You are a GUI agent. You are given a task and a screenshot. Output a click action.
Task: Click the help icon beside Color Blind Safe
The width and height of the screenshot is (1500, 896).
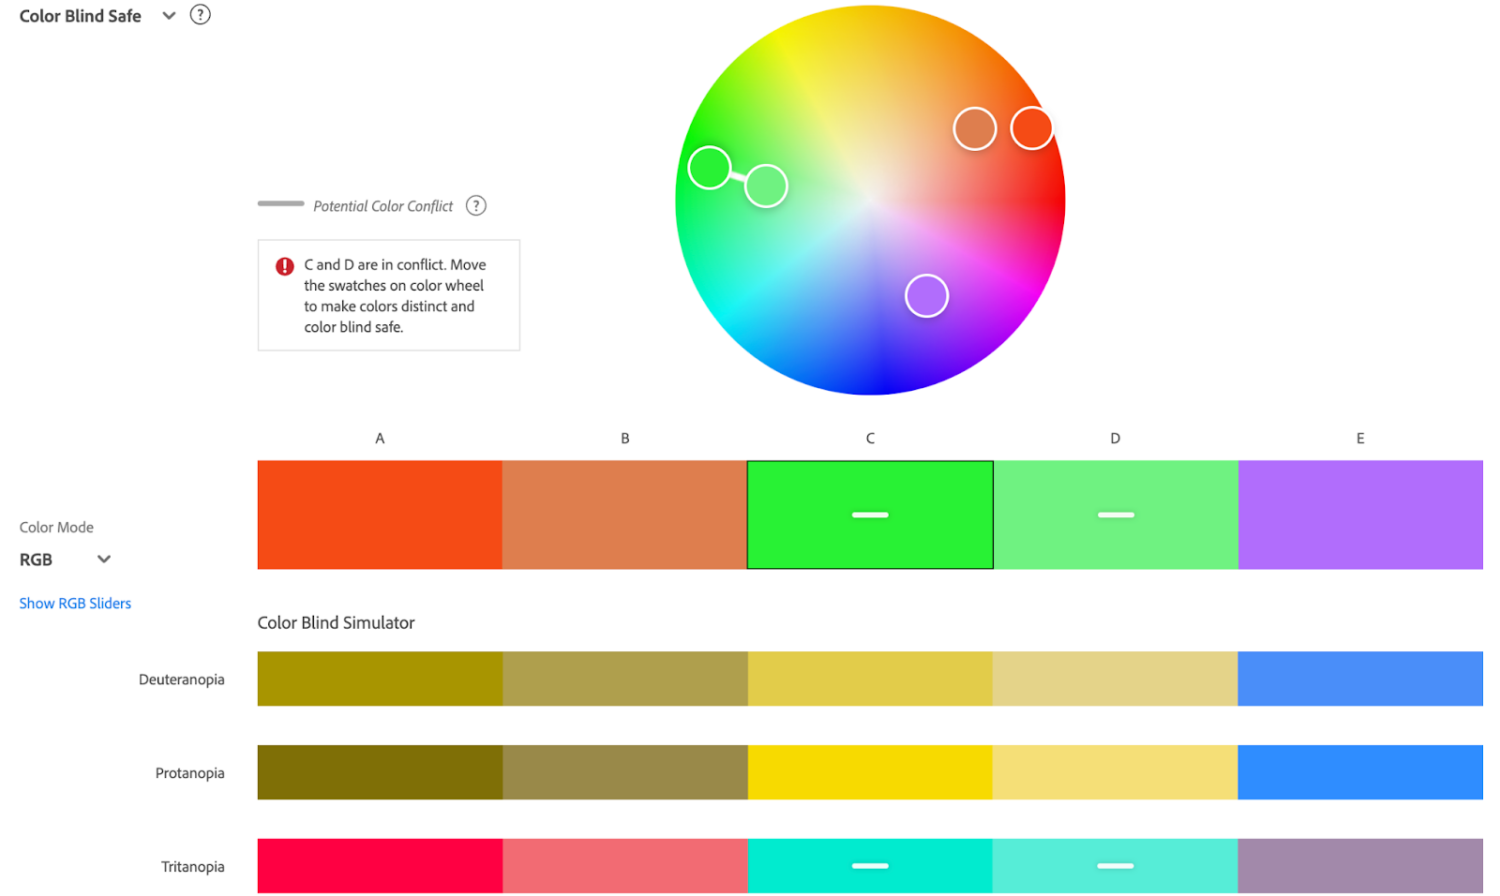[x=199, y=15]
